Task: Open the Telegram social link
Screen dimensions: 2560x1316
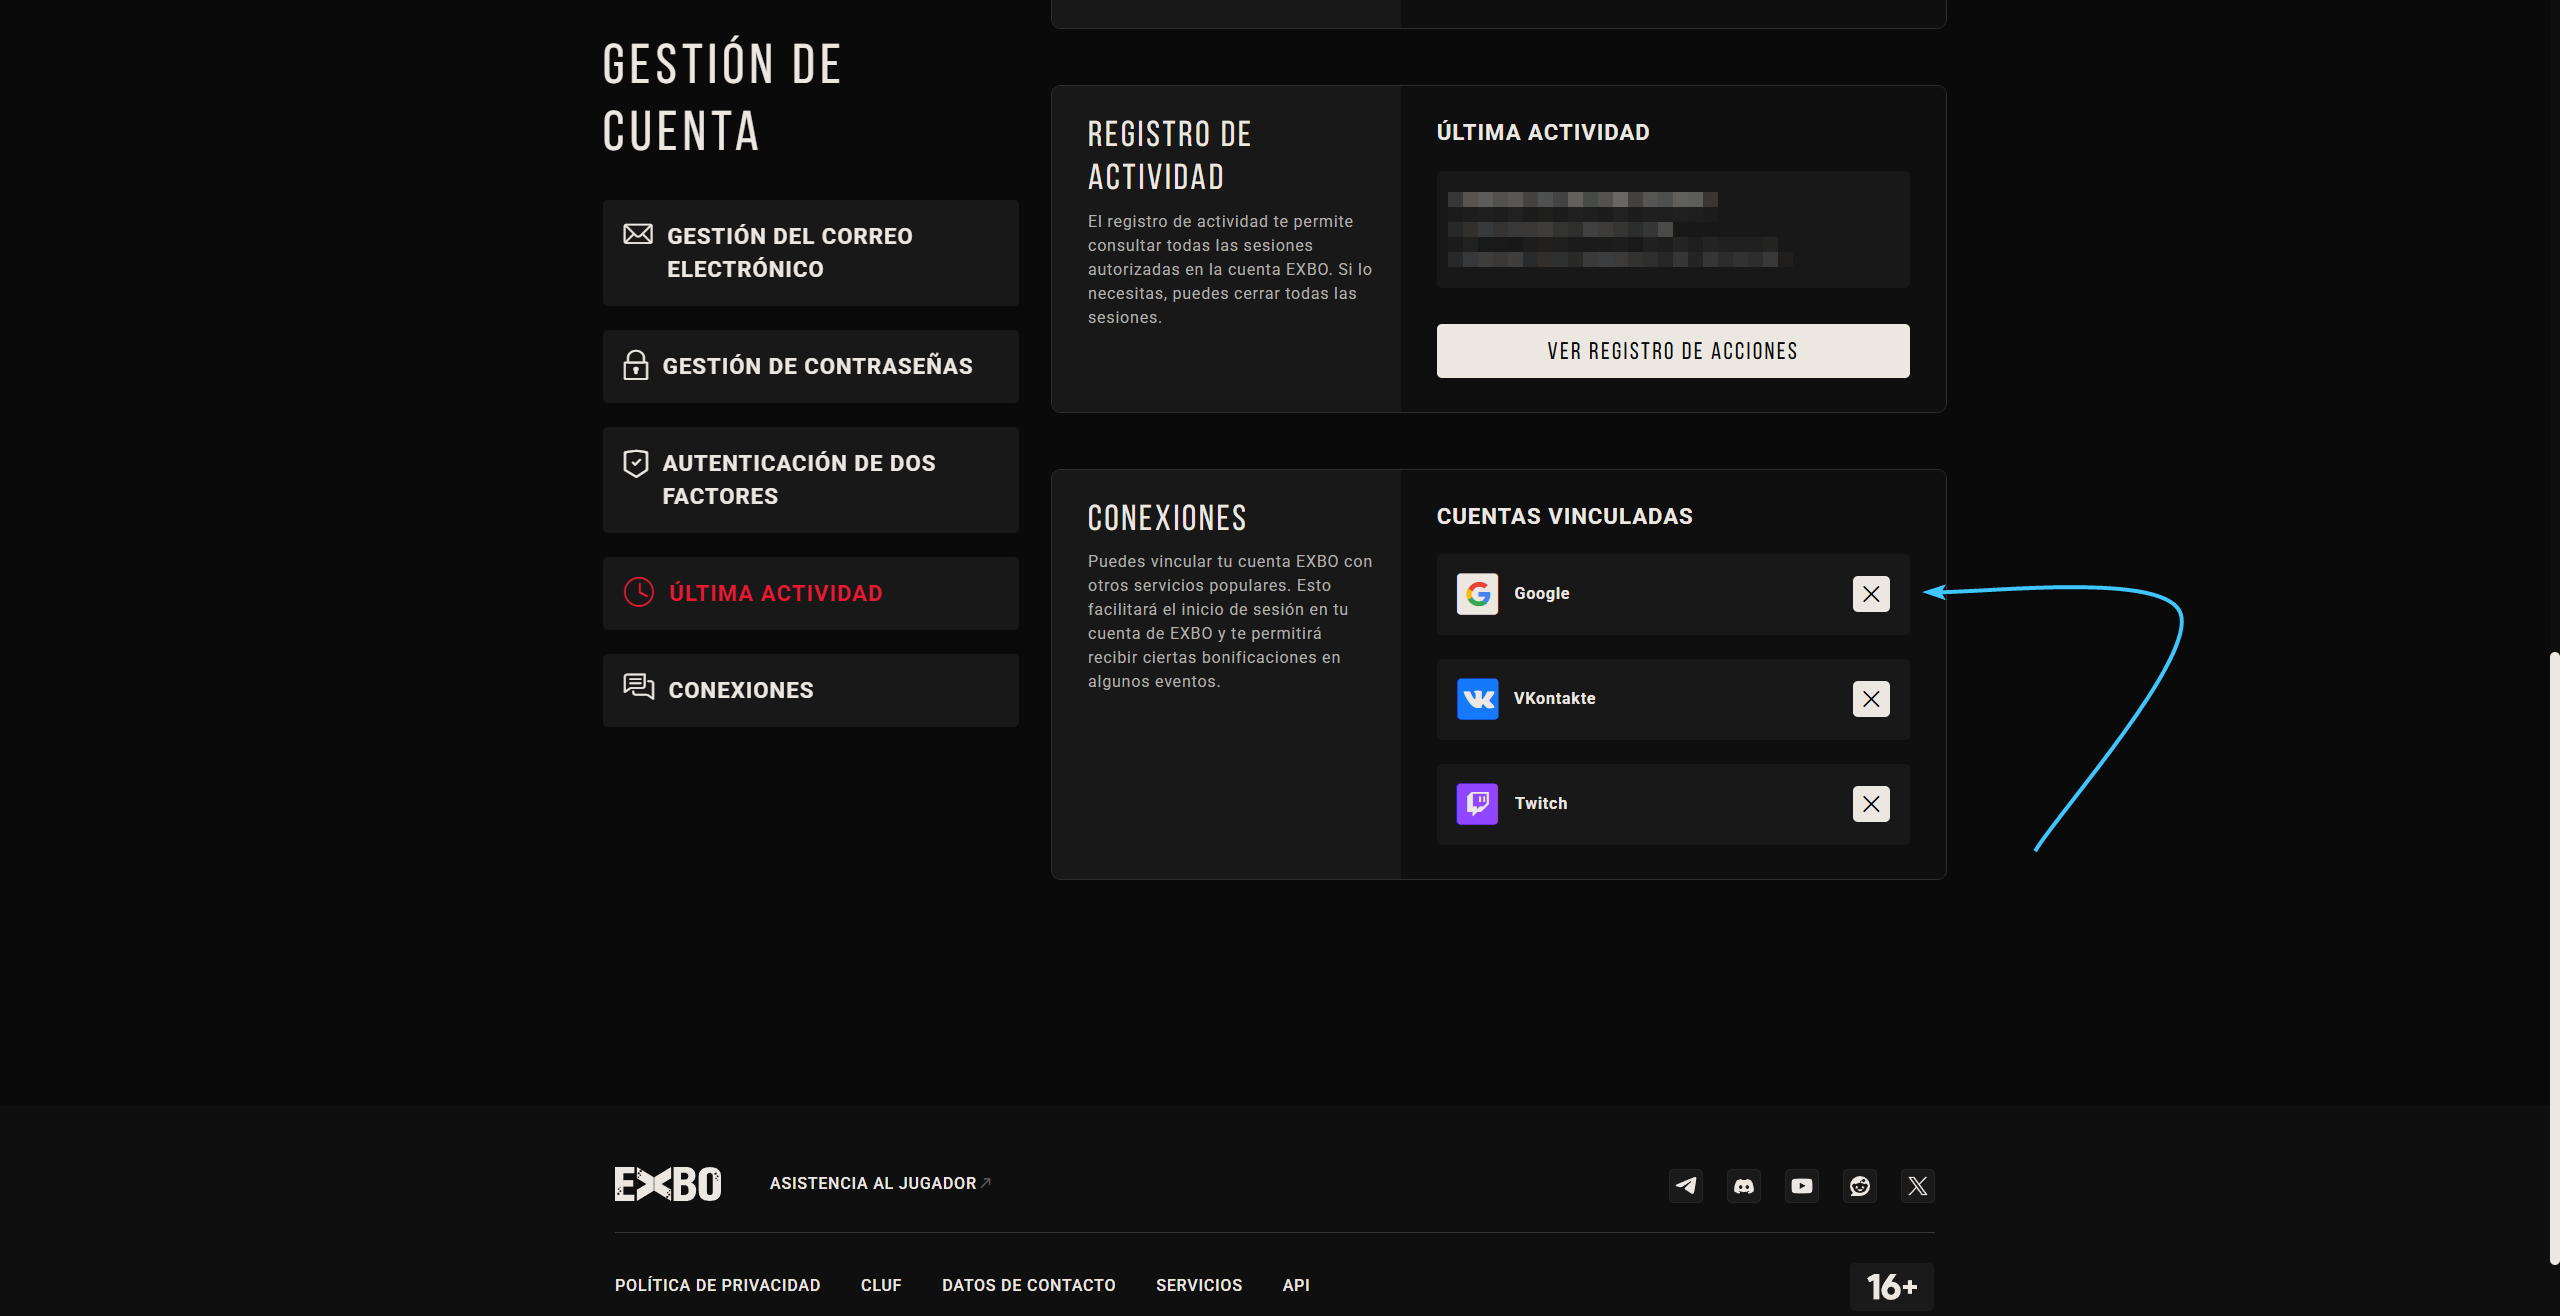Action: (1686, 1186)
